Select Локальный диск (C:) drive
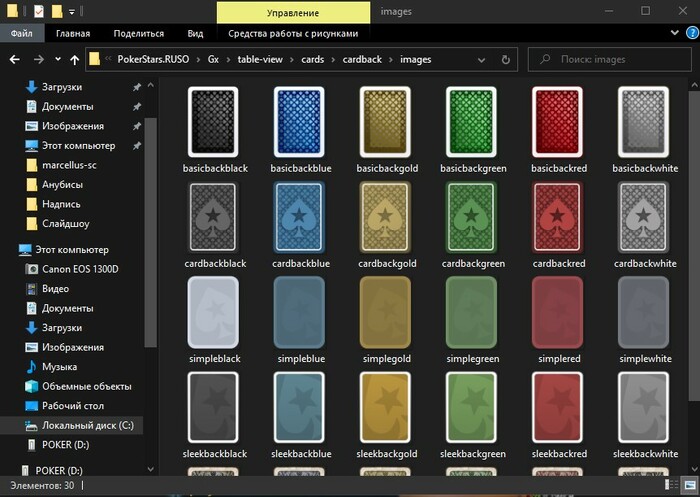 pyautogui.click(x=71, y=426)
